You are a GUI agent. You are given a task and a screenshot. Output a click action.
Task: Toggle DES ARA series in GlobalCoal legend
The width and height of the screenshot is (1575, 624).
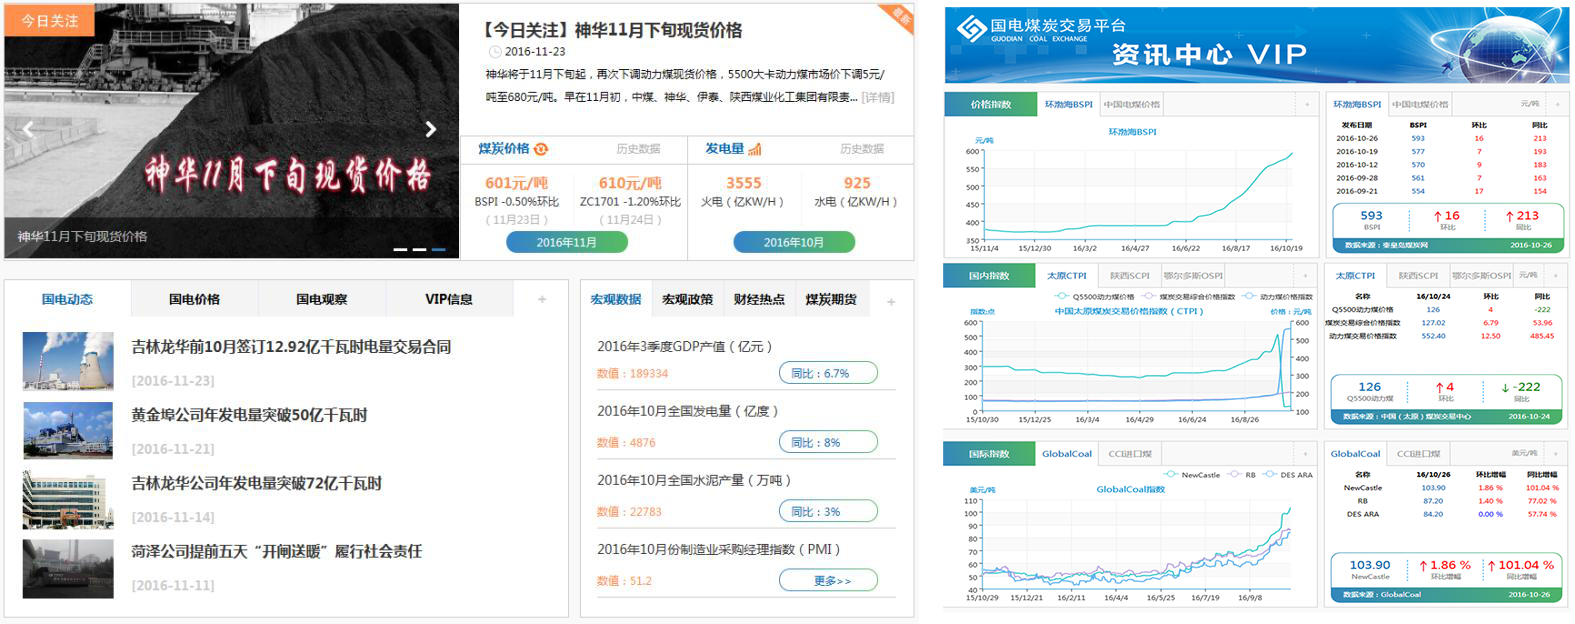point(1288,475)
